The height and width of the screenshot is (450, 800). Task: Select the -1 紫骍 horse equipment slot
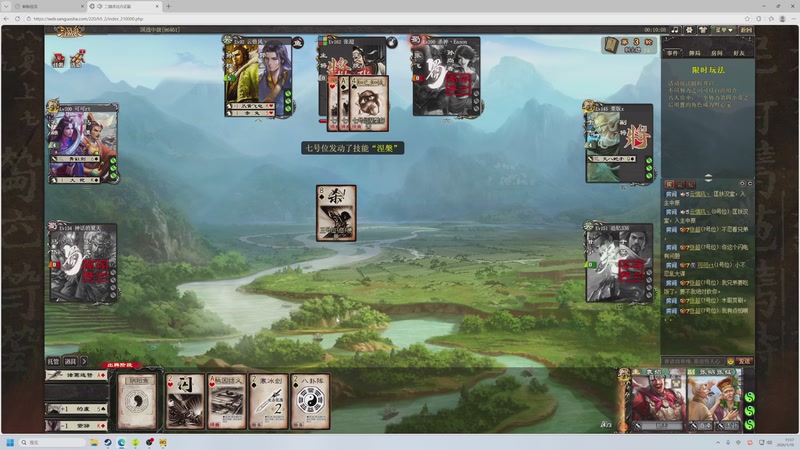click(77, 425)
